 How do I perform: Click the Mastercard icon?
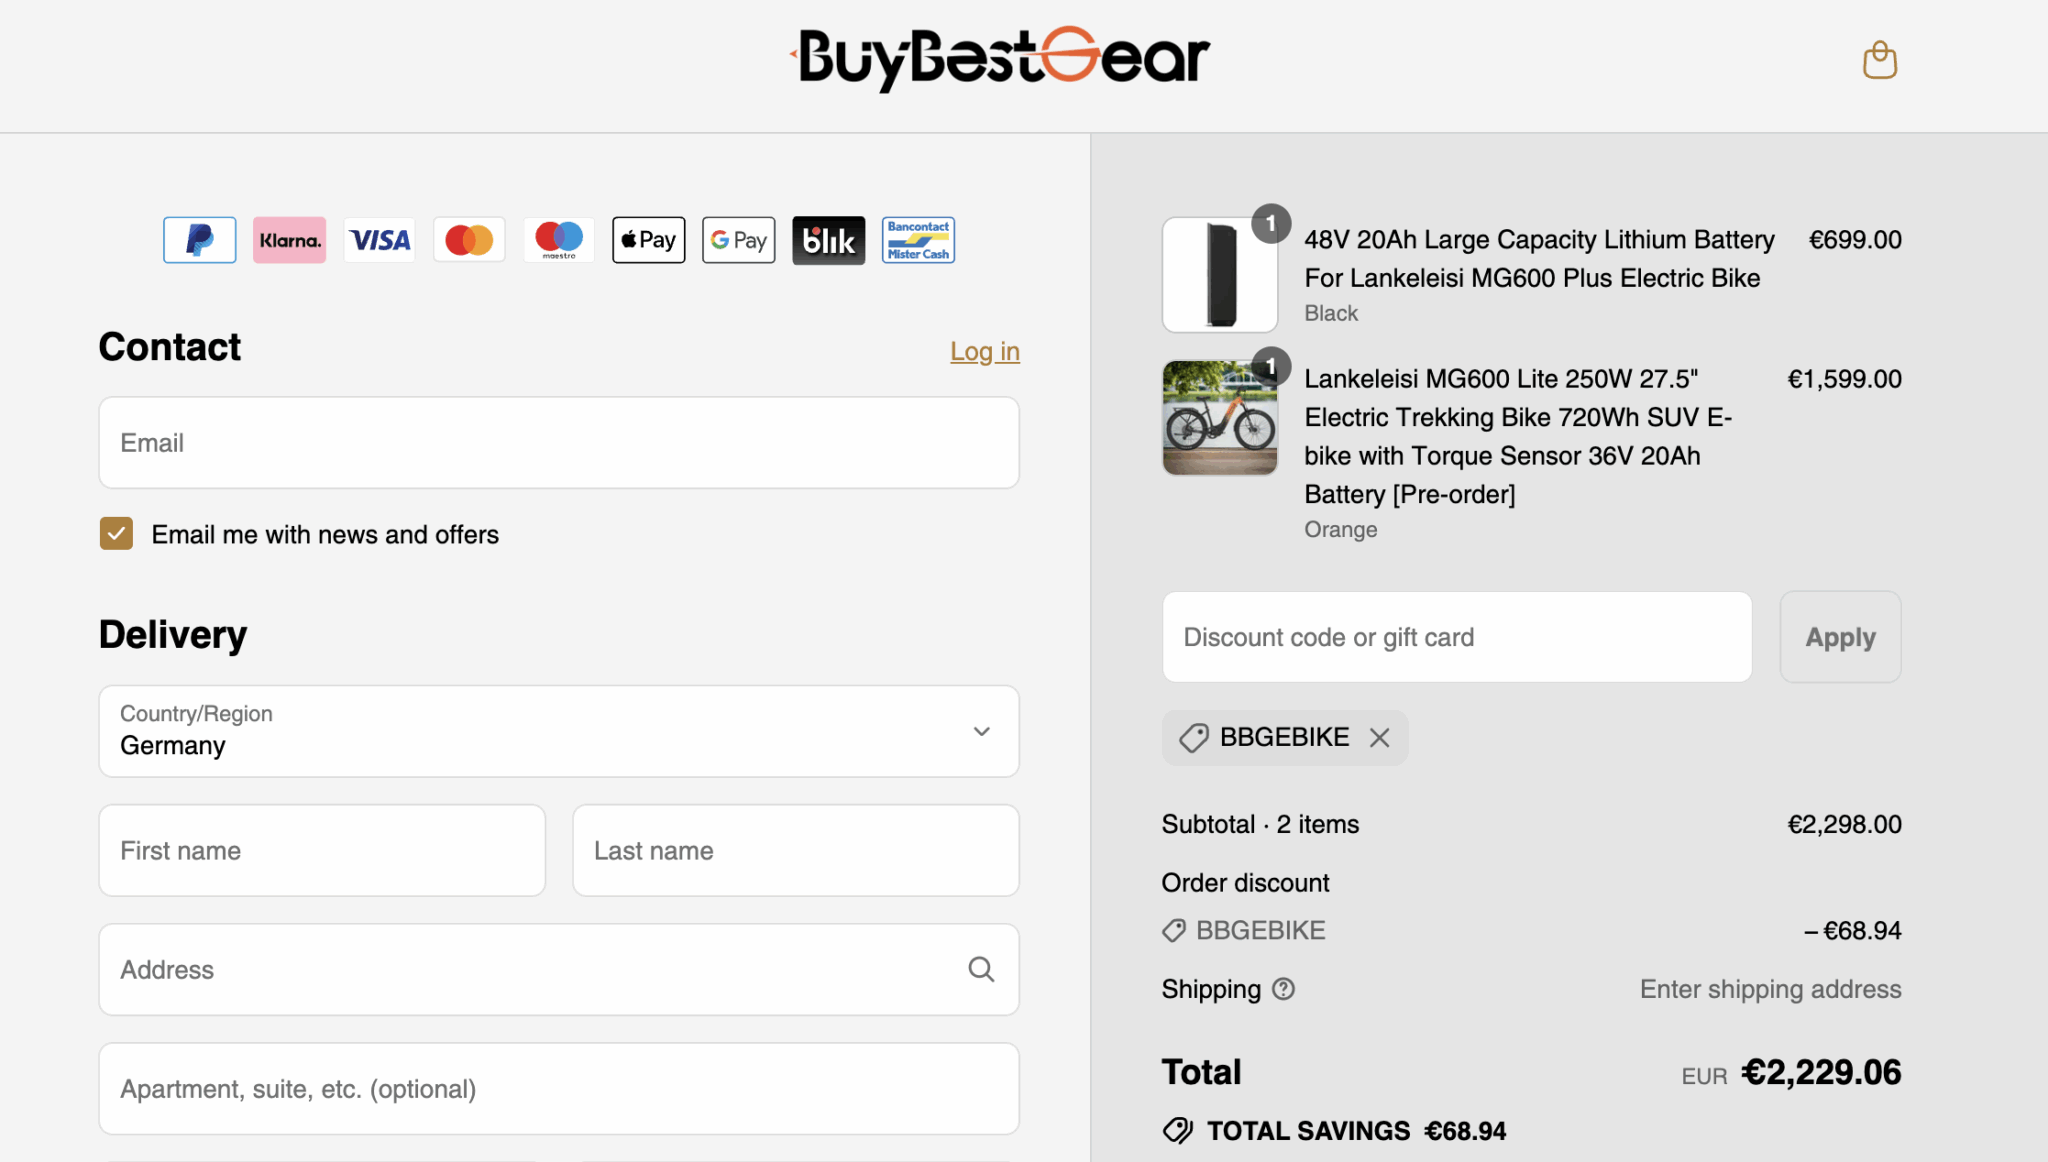[x=469, y=240]
